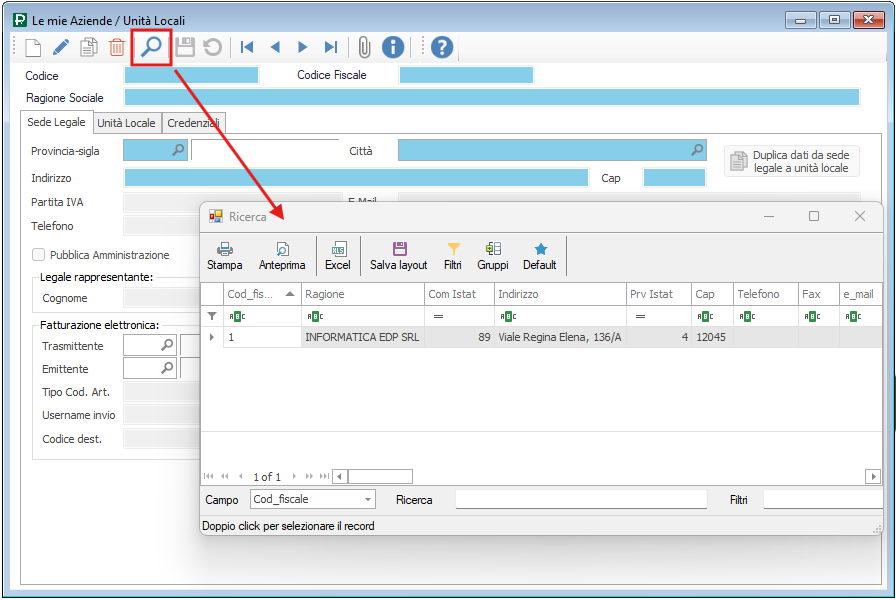
Task: Click Stampa in the Ricerca toolbar
Action: [x=225, y=256]
